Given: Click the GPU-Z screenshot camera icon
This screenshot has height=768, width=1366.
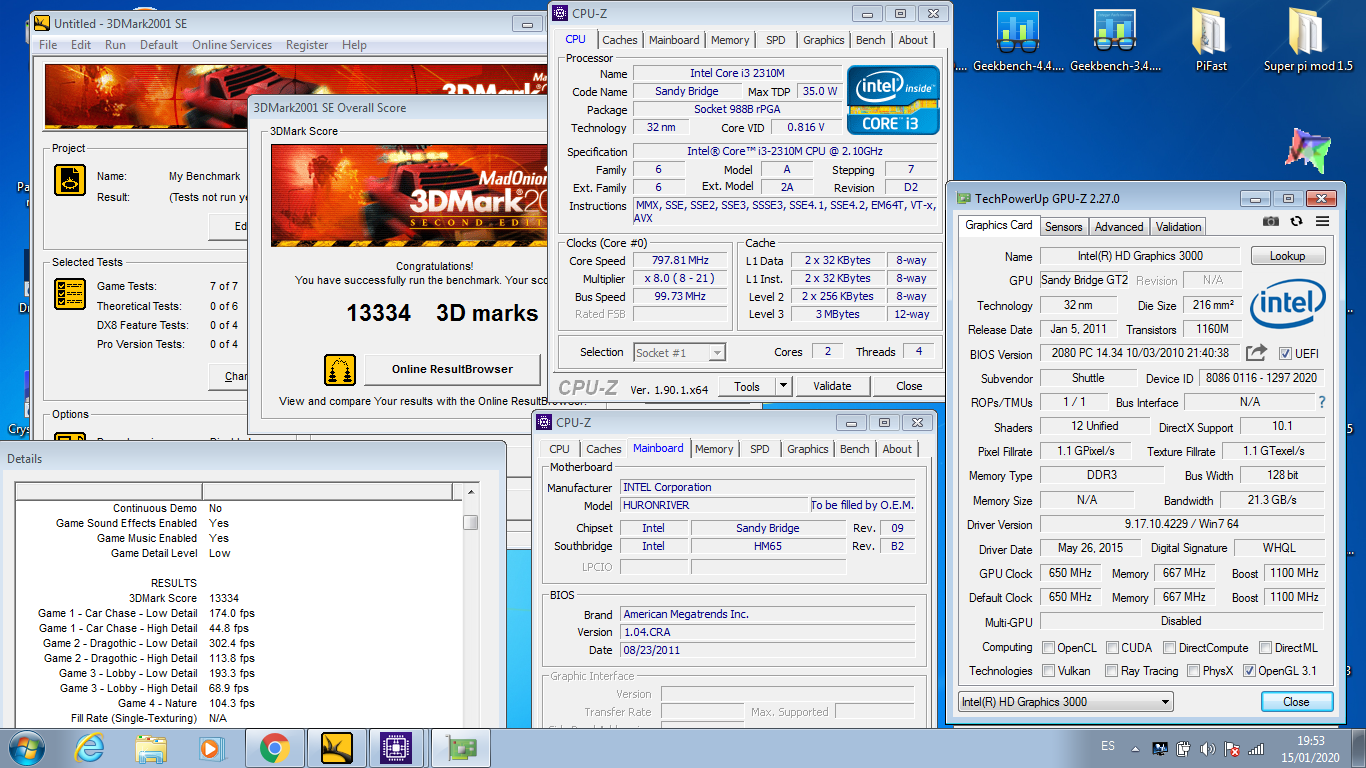Looking at the screenshot, I should pos(1270,221).
